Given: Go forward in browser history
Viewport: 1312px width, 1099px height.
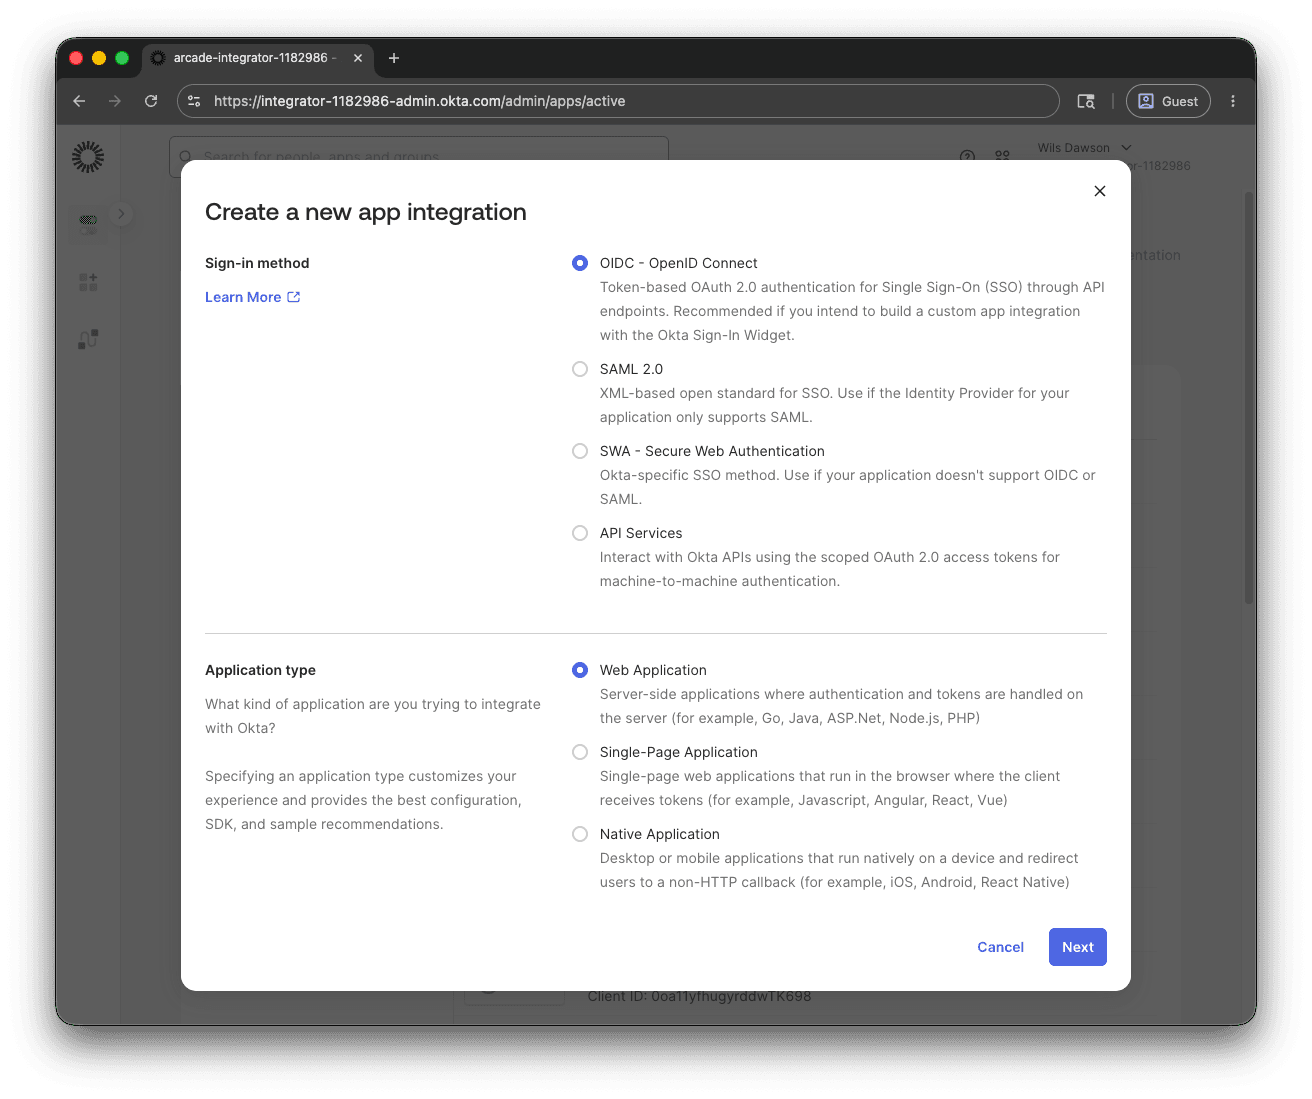Looking at the screenshot, I should click(x=115, y=101).
